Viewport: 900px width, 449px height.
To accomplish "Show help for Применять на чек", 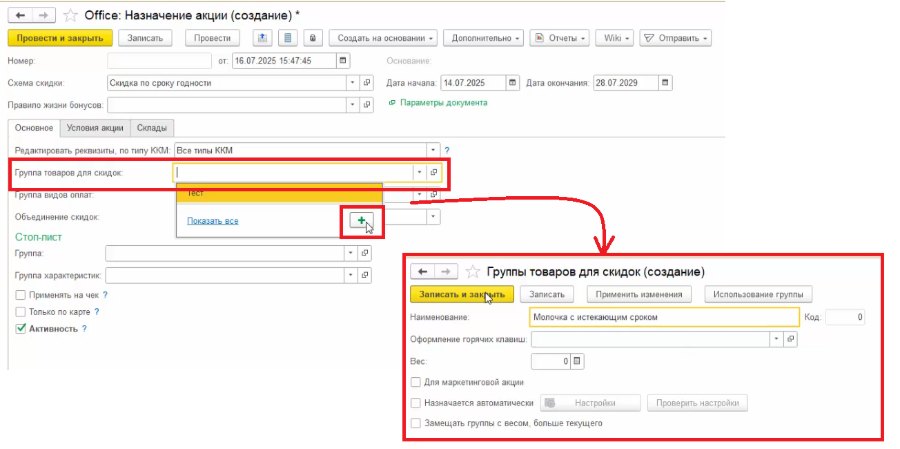I will point(106,295).
